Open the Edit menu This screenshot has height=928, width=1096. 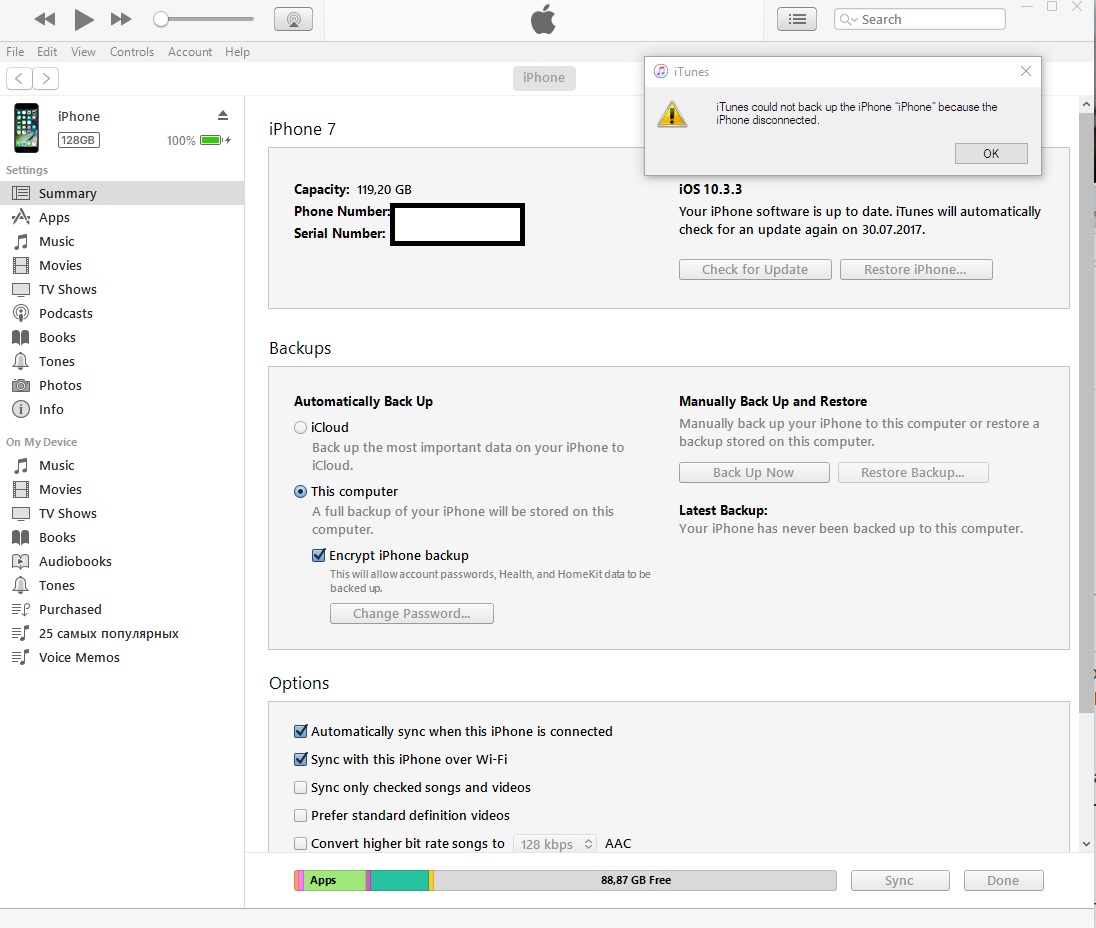47,52
